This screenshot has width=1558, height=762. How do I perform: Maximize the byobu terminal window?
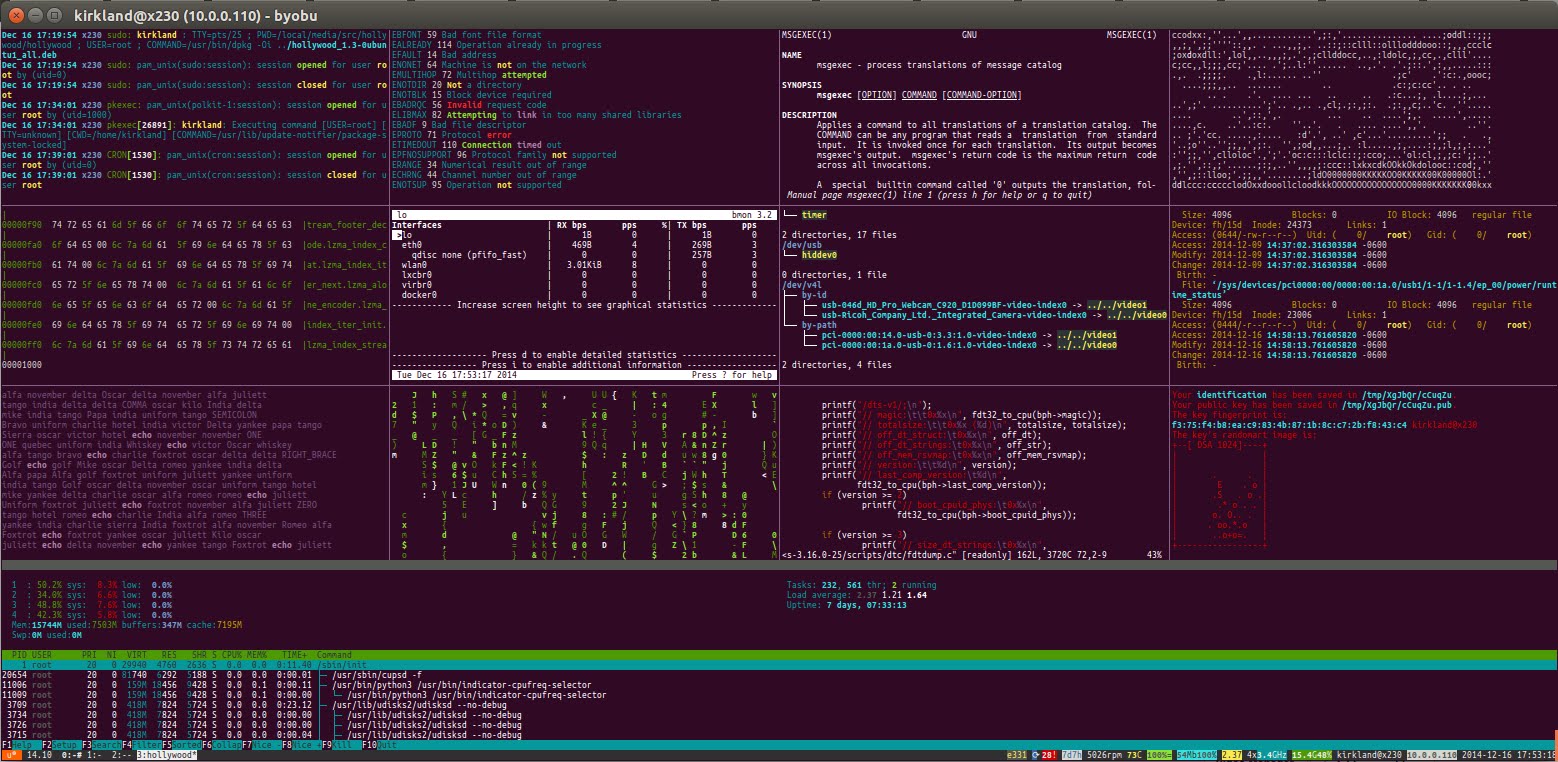(x=52, y=15)
